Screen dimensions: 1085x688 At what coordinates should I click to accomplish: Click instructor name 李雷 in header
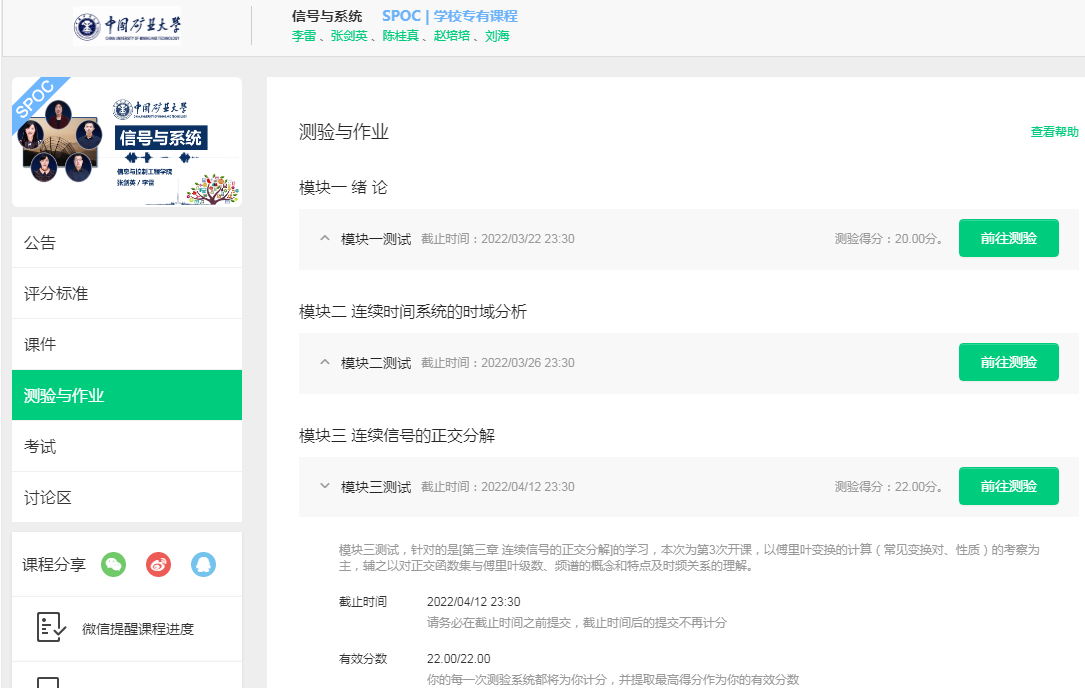click(x=303, y=36)
